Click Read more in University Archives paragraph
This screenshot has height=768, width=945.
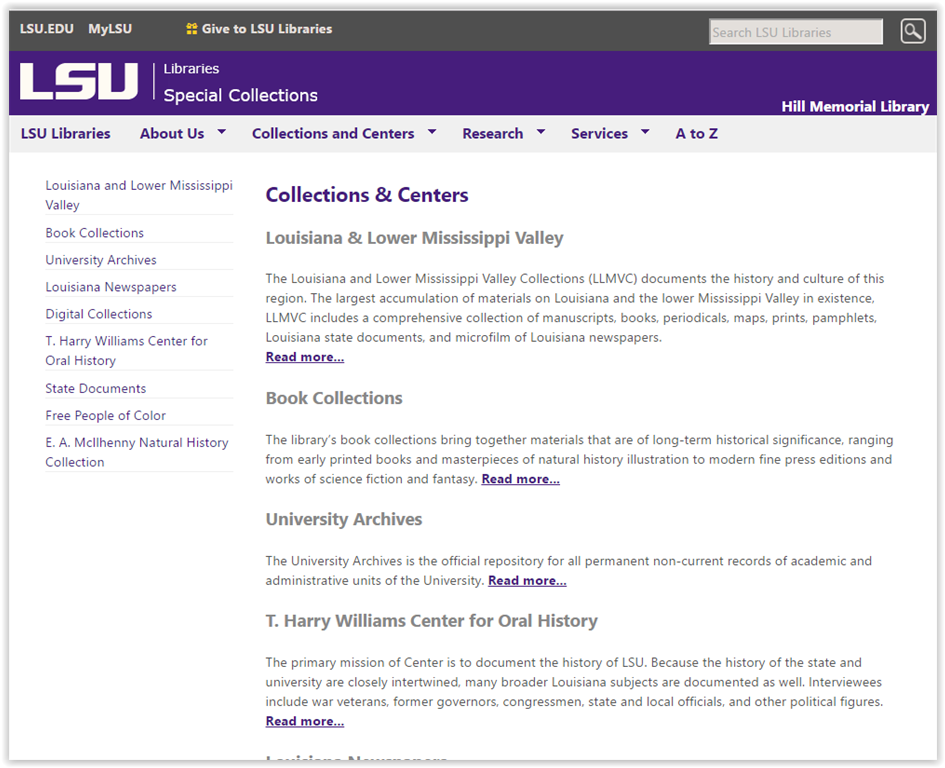(527, 581)
